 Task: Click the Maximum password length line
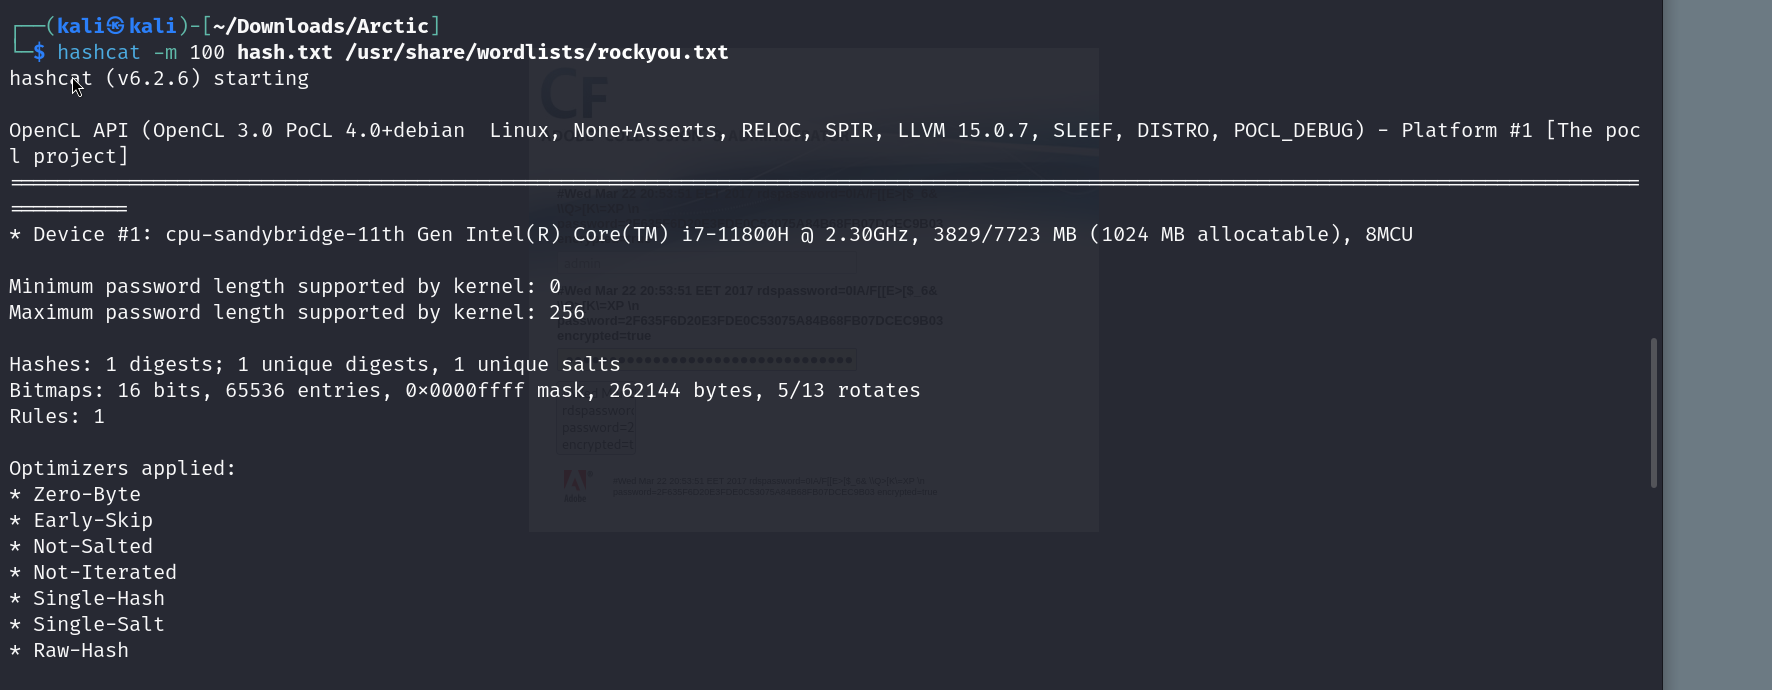point(296,312)
